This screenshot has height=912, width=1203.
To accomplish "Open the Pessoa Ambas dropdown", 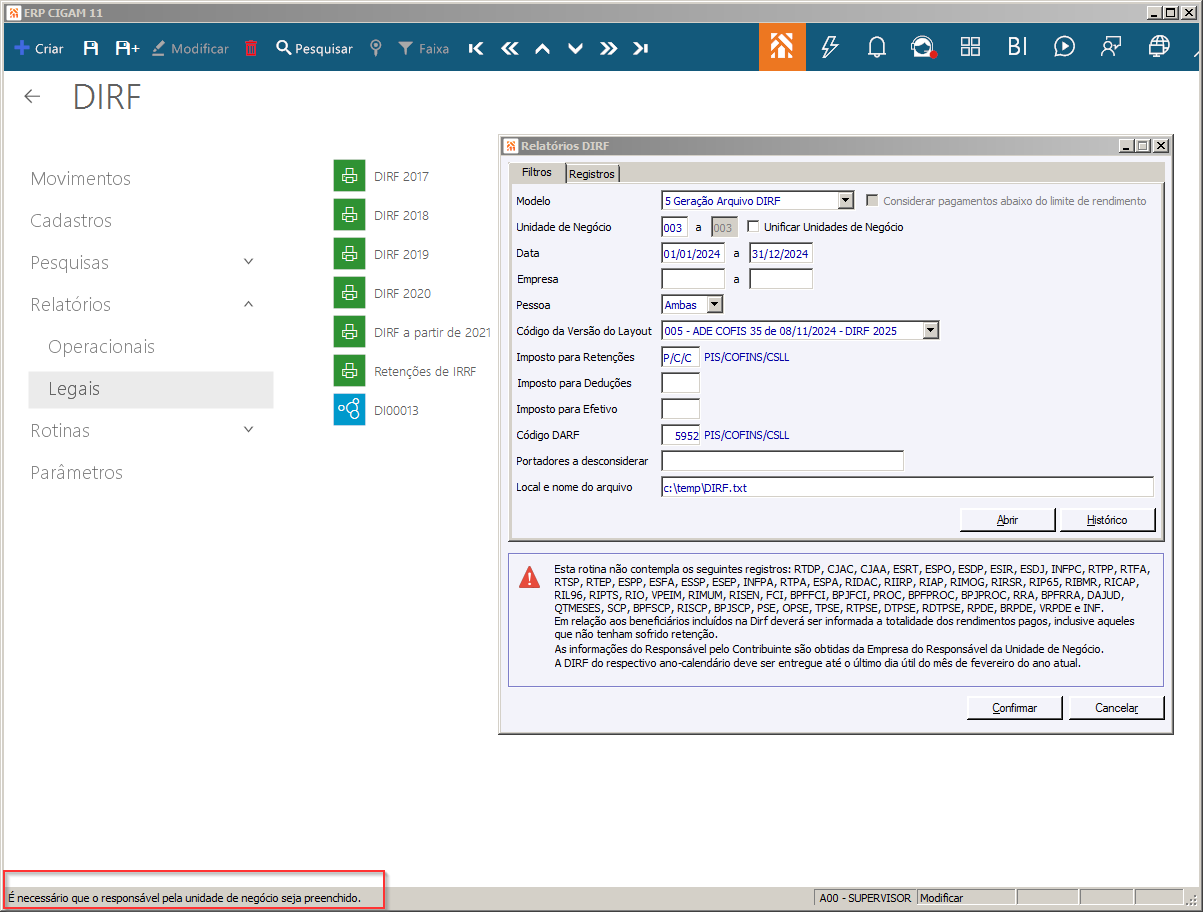I will pyautogui.click(x=714, y=304).
